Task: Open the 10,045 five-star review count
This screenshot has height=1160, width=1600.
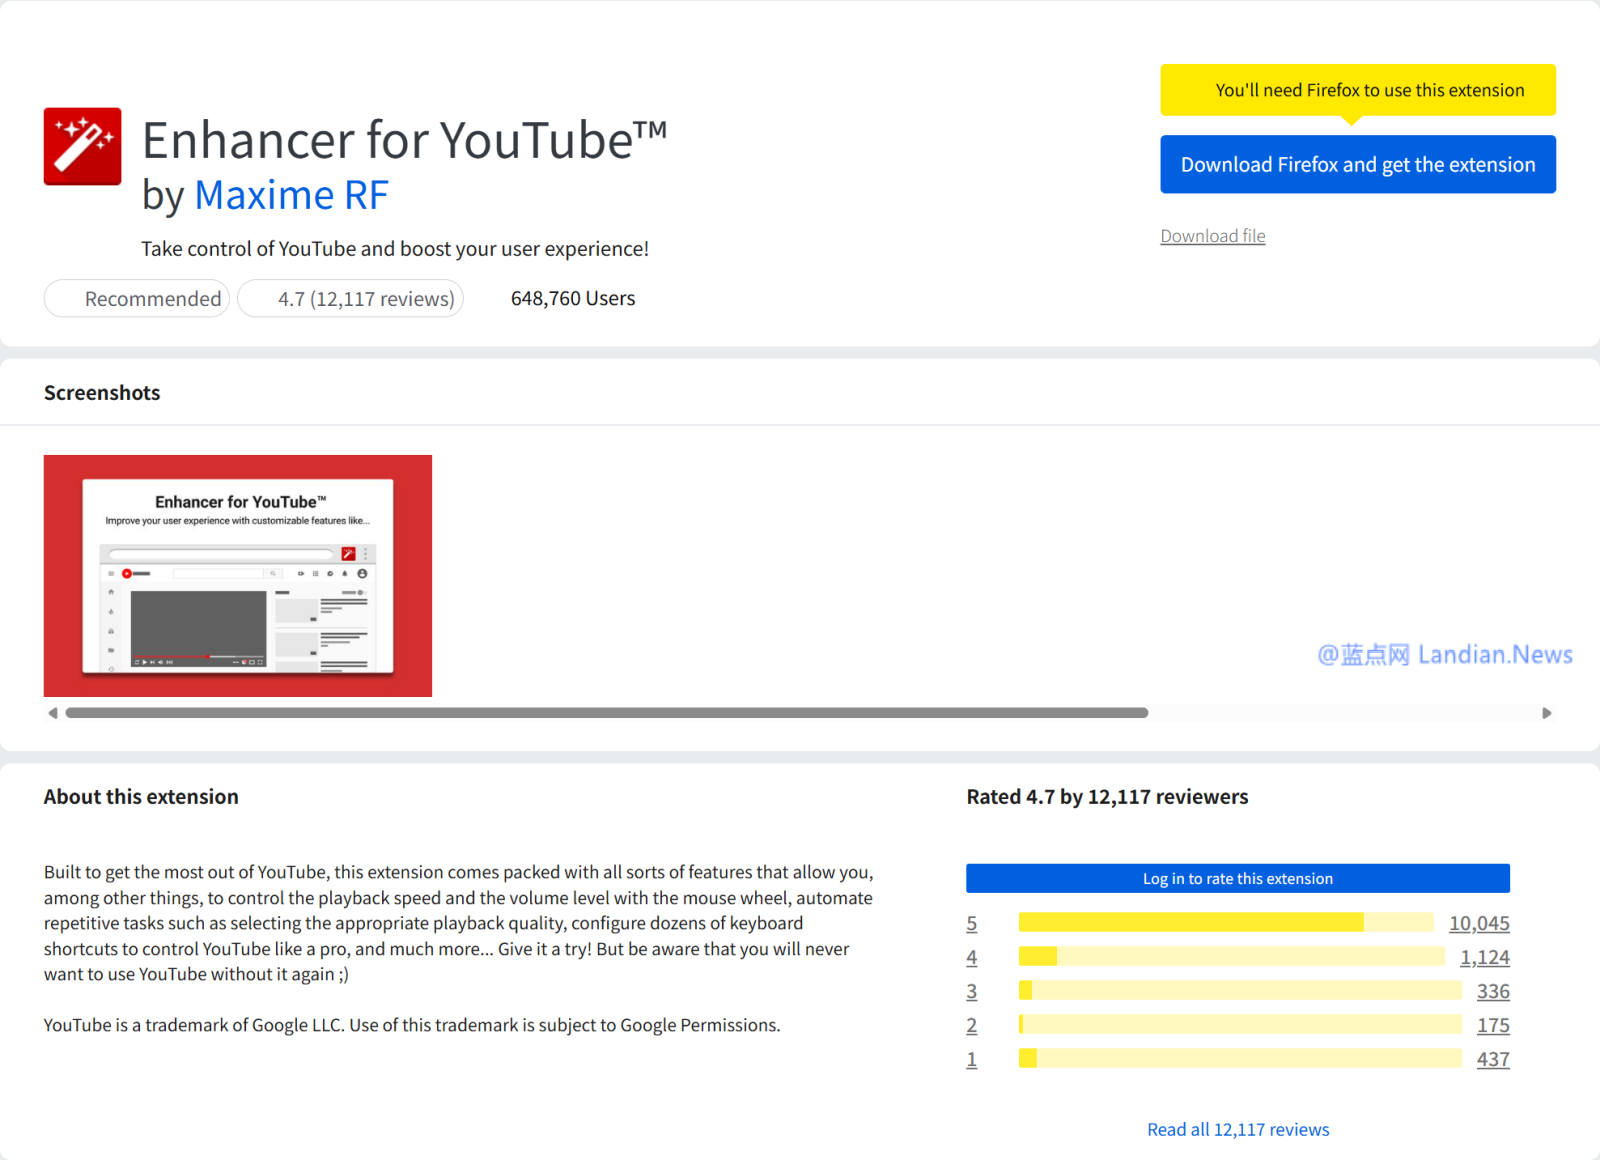Action: pyautogui.click(x=1478, y=924)
